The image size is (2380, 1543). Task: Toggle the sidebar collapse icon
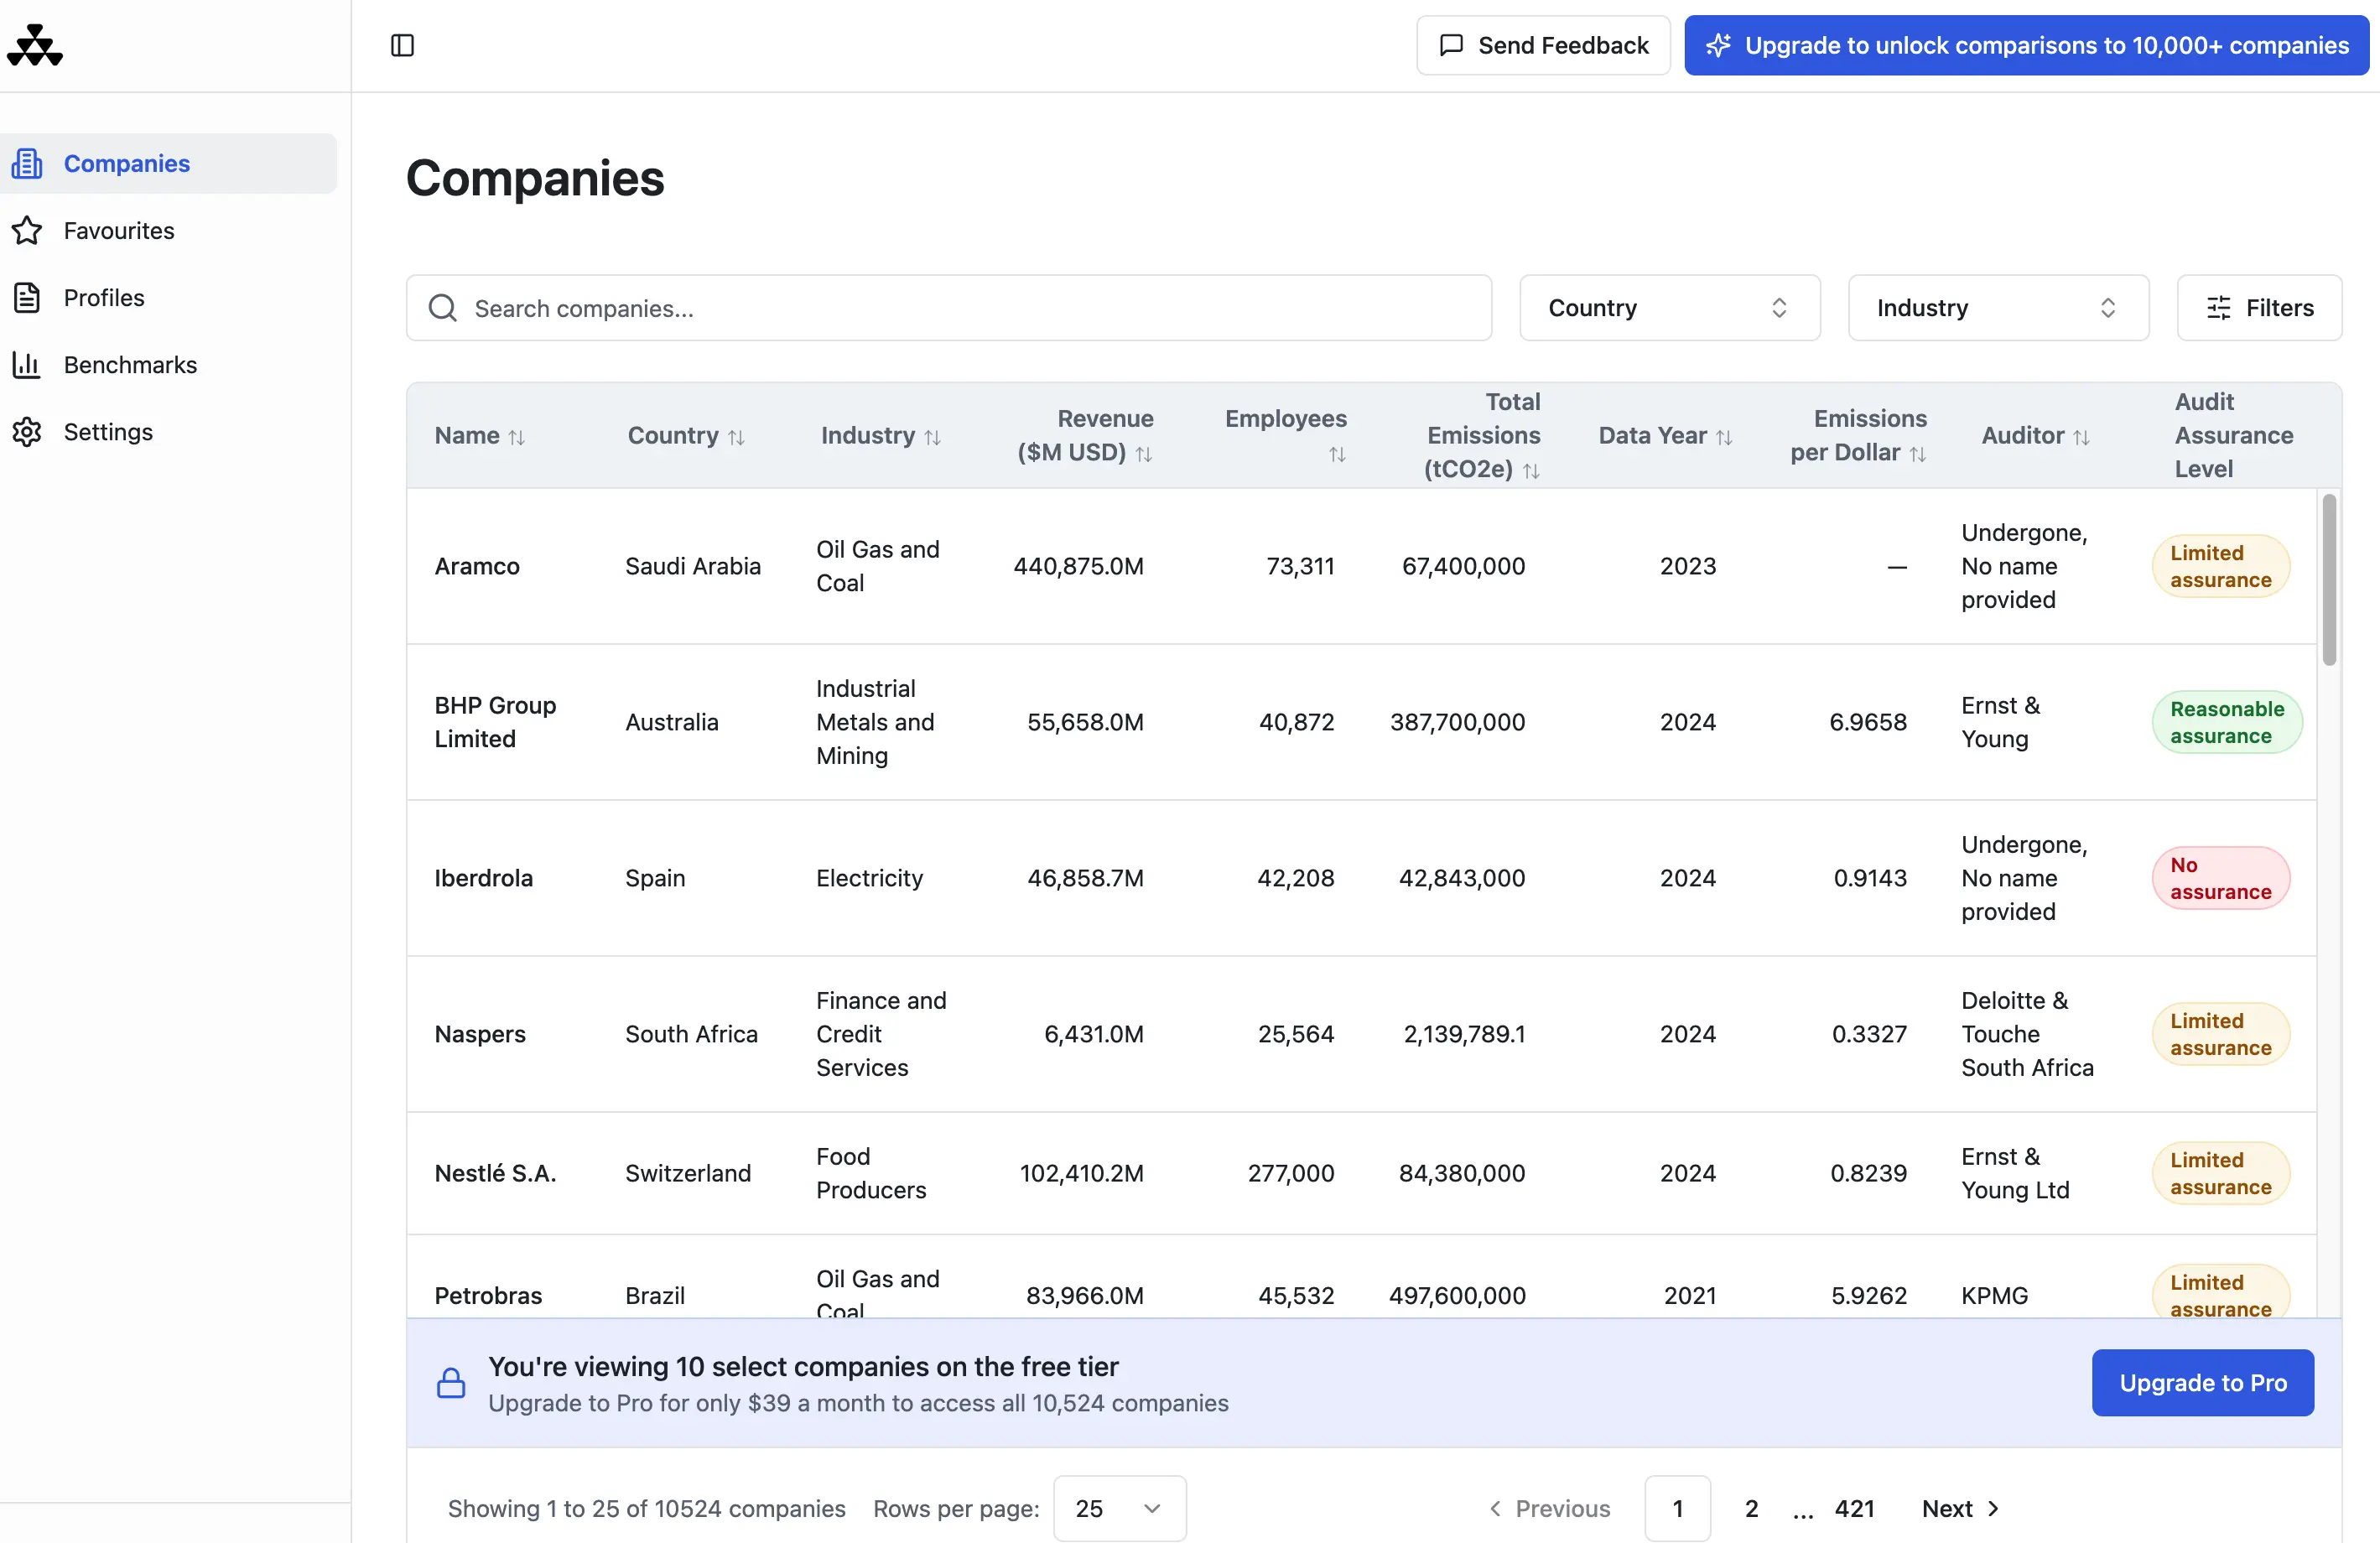(x=402, y=45)
